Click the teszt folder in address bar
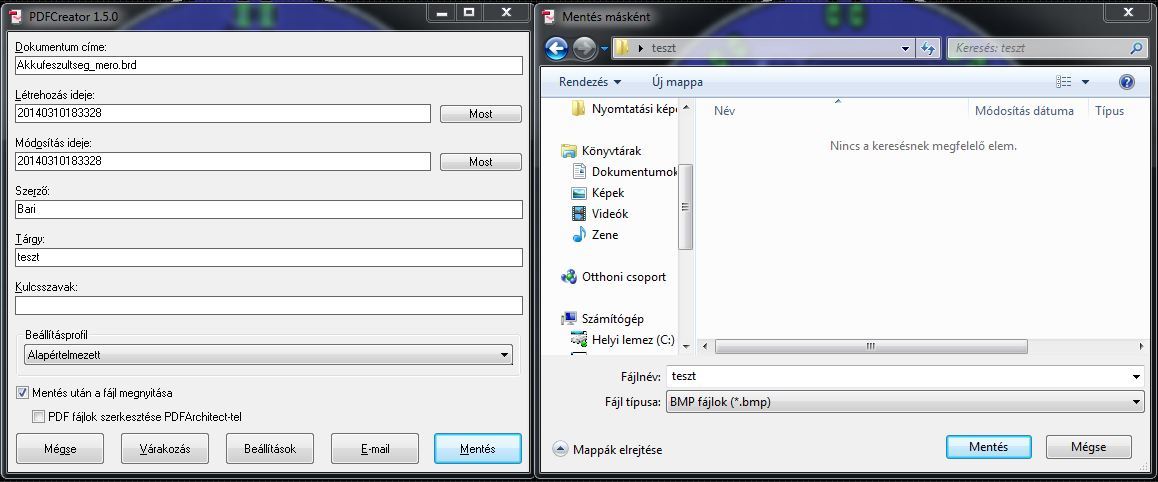1158x482 pixels. 664,48
